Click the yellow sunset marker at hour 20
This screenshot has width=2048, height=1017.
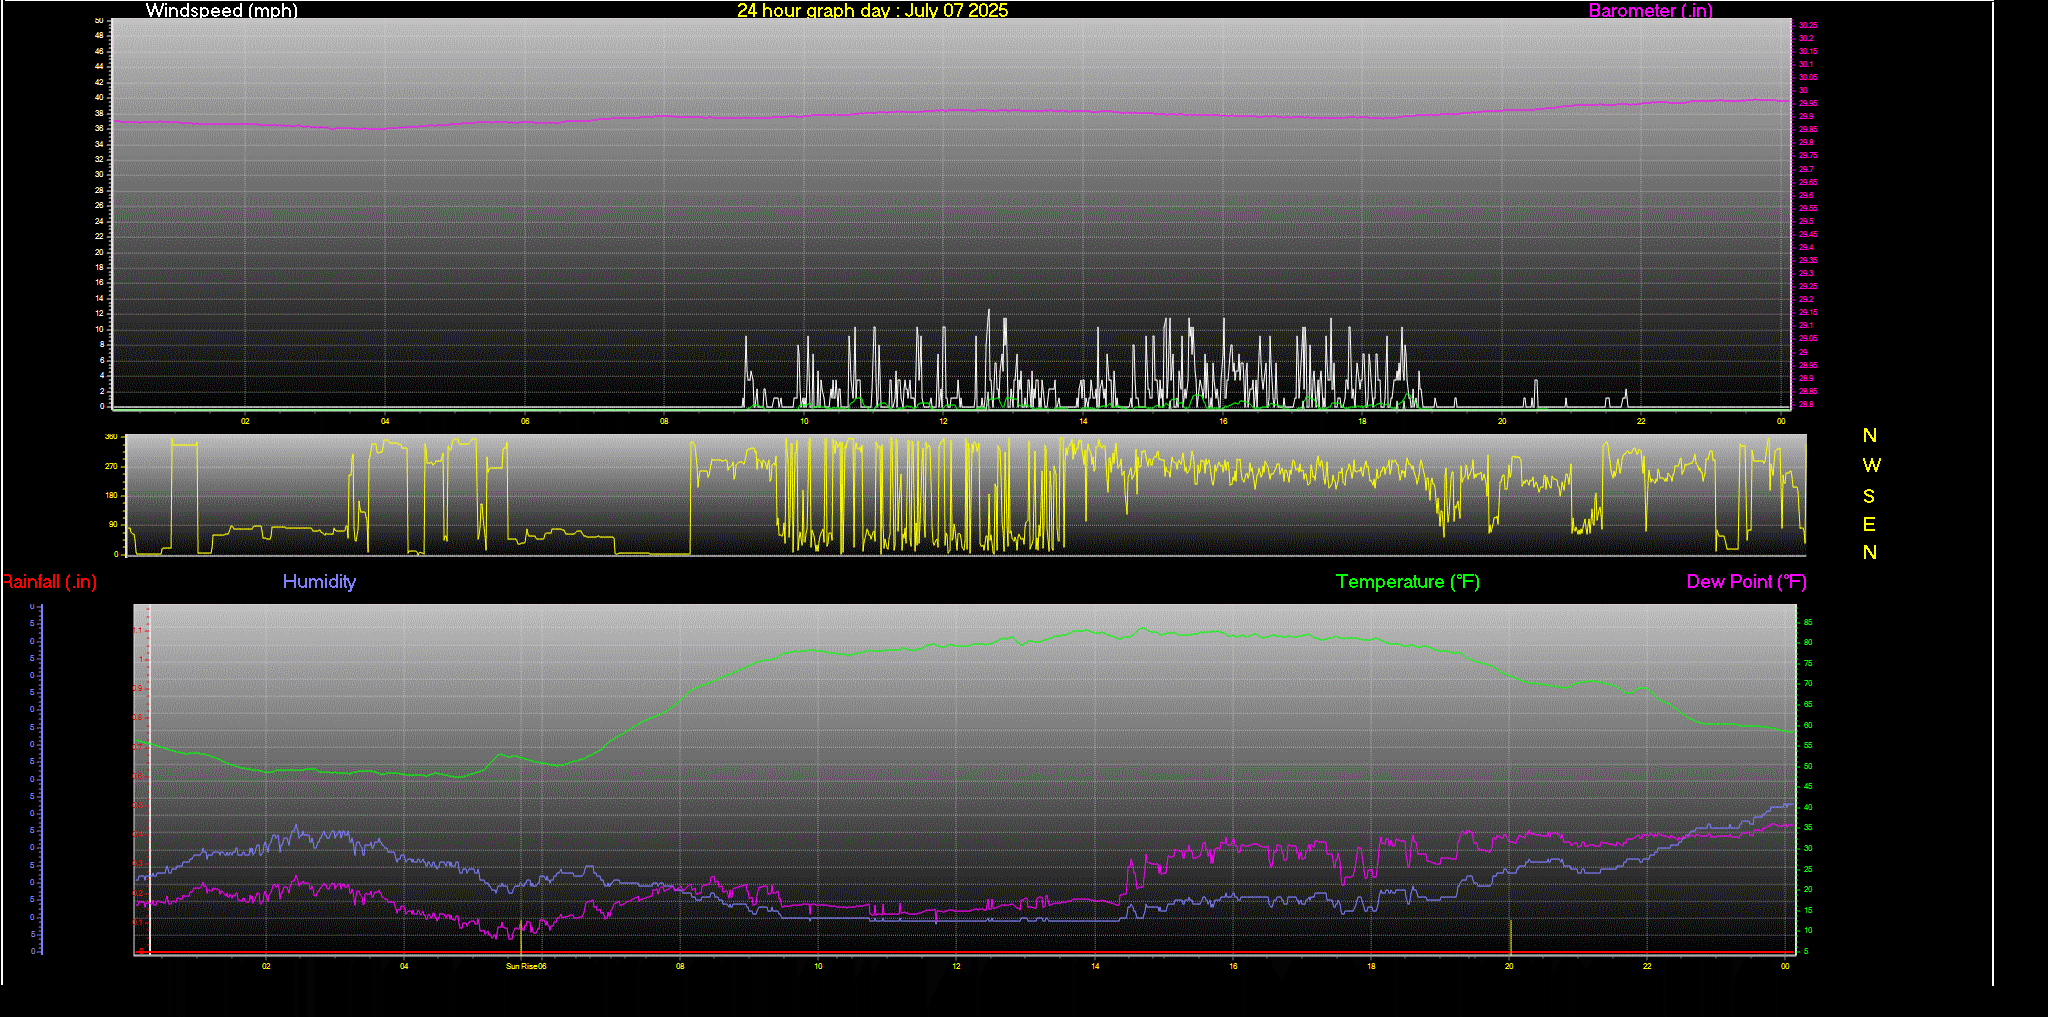coord(1509,936)
